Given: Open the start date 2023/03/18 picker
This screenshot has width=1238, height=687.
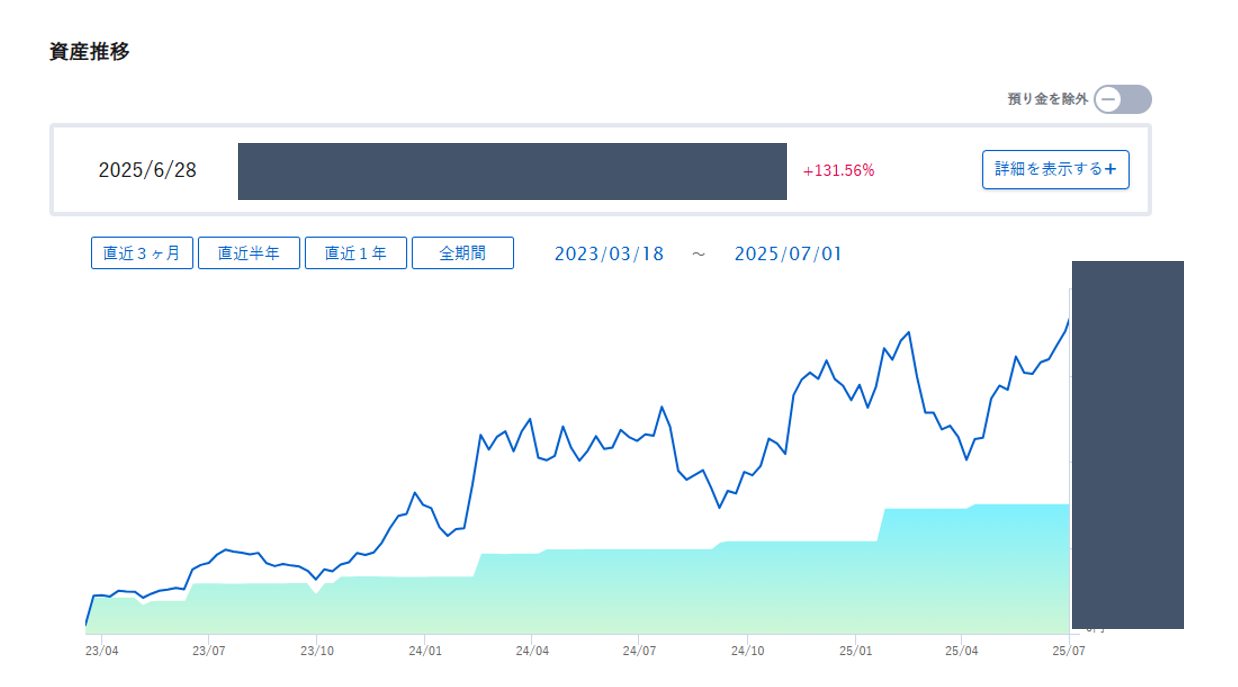Looking at the screenshot, I should click(609, 254).
